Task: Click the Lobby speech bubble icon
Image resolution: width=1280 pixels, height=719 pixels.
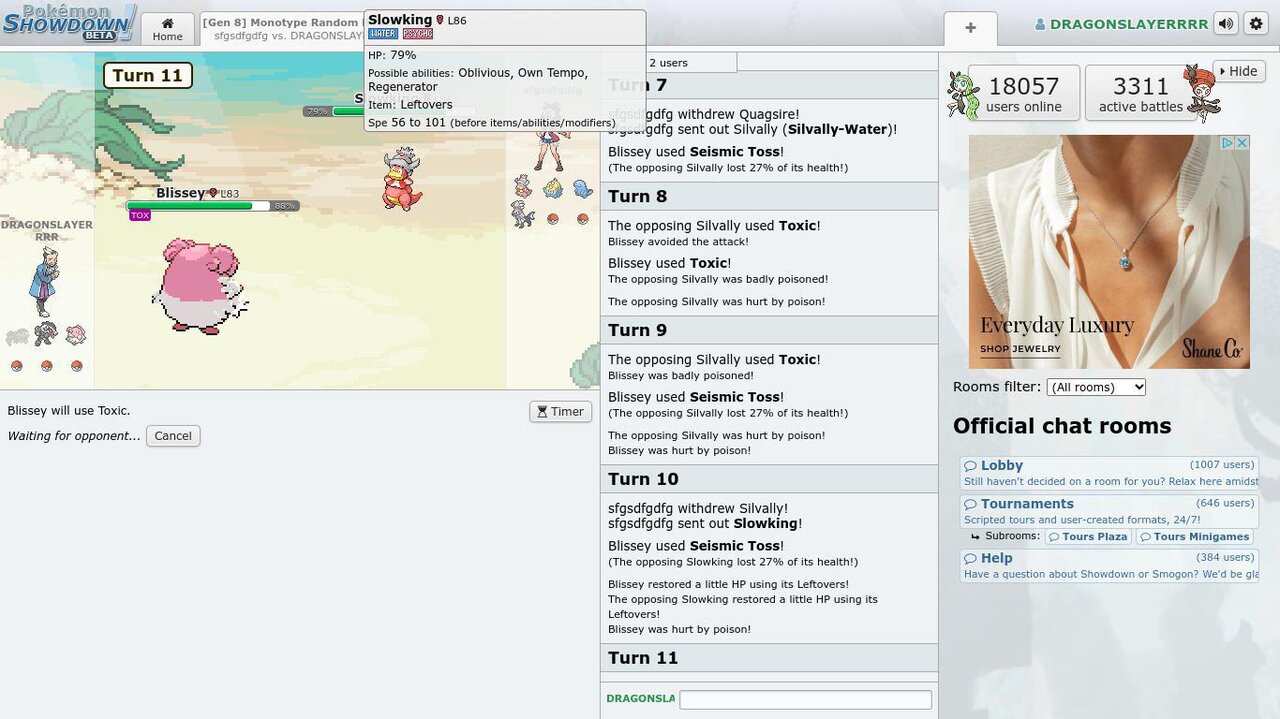Action: [x=970, y=466]
